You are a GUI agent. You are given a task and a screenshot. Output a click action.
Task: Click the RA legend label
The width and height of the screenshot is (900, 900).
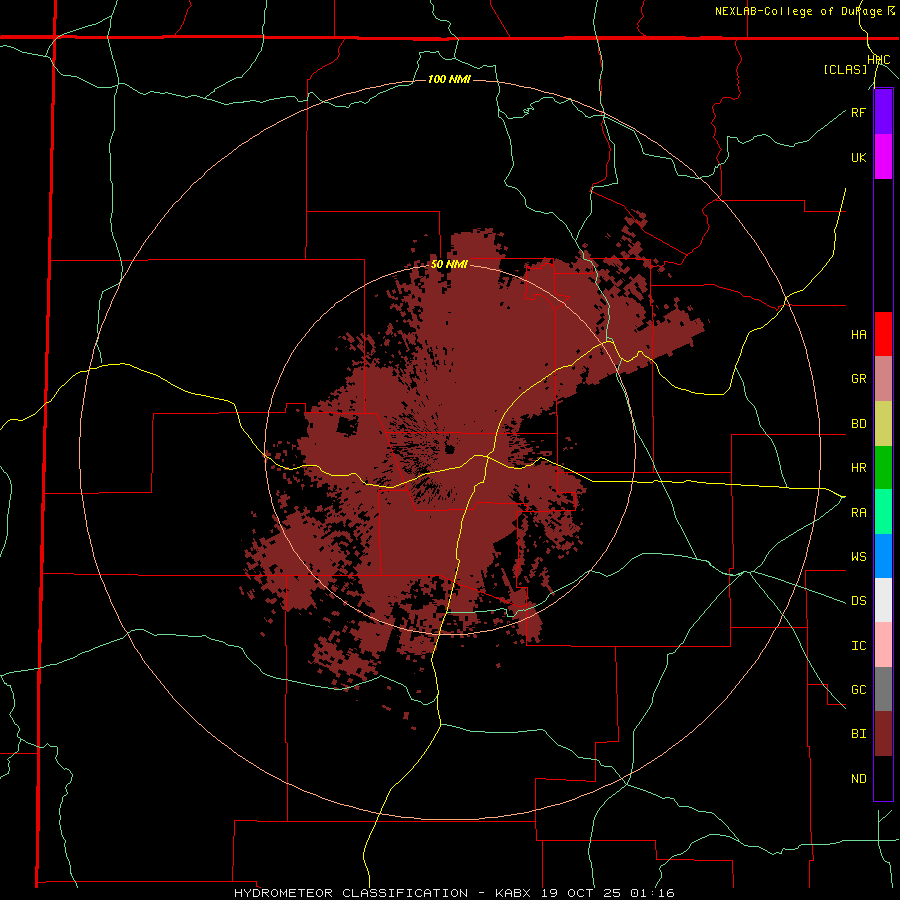click(x=858, y=513)
